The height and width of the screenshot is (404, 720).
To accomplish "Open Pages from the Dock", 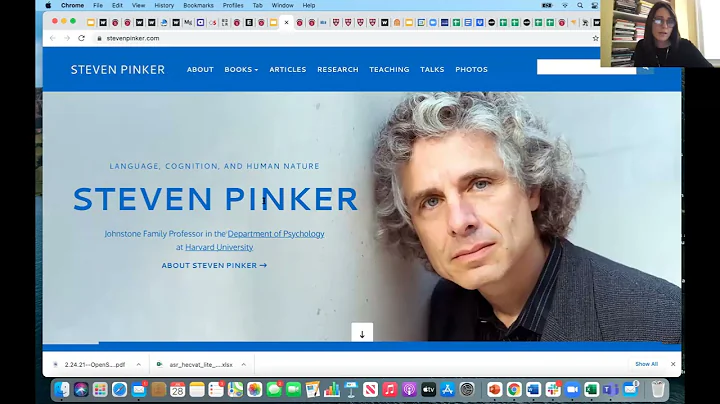I will point(312,389).
